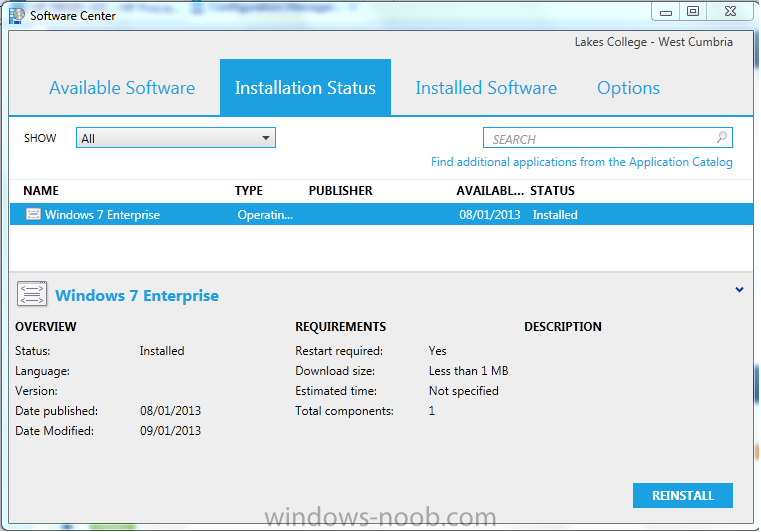Screen dimensions: 761x532
Task: Minimize the Software Center window
Action: (x=666, y=12)
